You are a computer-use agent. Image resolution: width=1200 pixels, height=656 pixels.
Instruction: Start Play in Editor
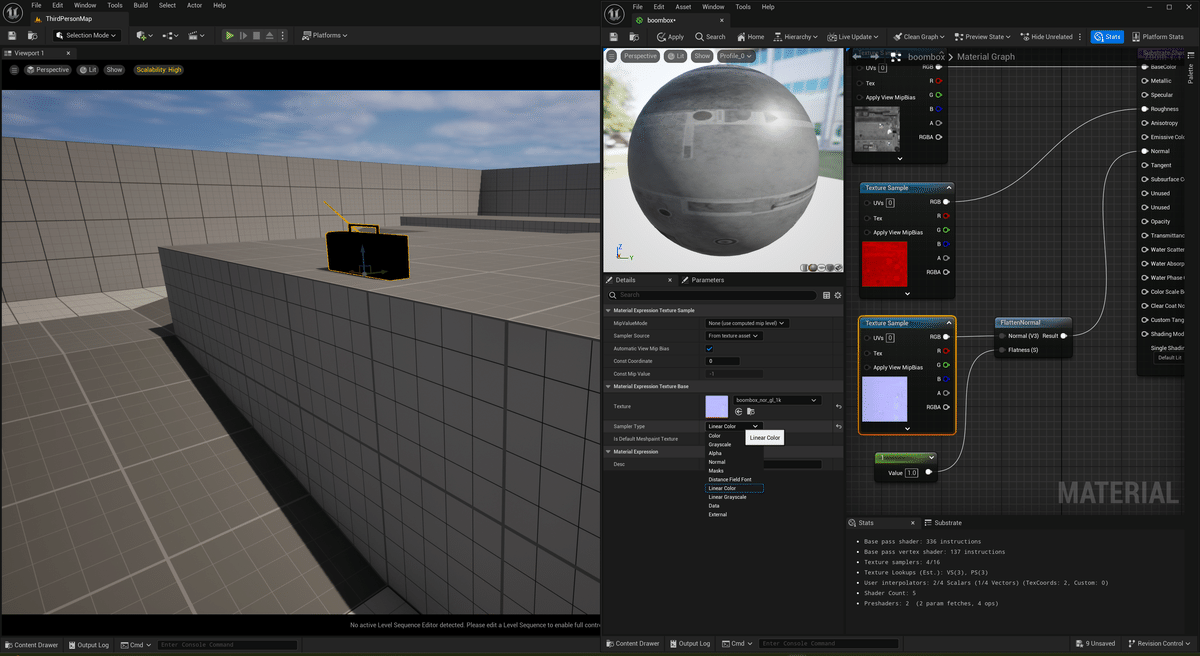click(230, 36)
